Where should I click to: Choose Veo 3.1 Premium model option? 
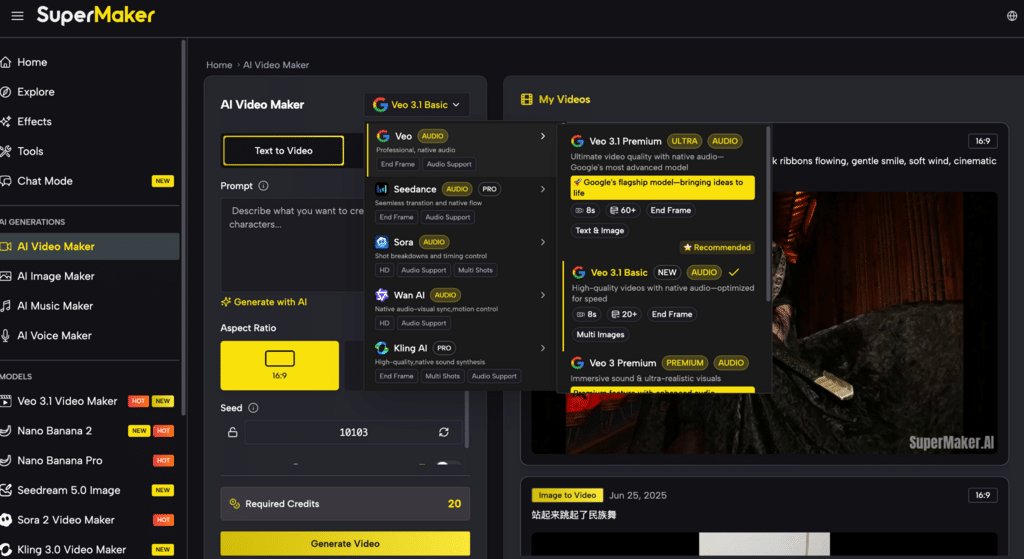pos(625,142)
